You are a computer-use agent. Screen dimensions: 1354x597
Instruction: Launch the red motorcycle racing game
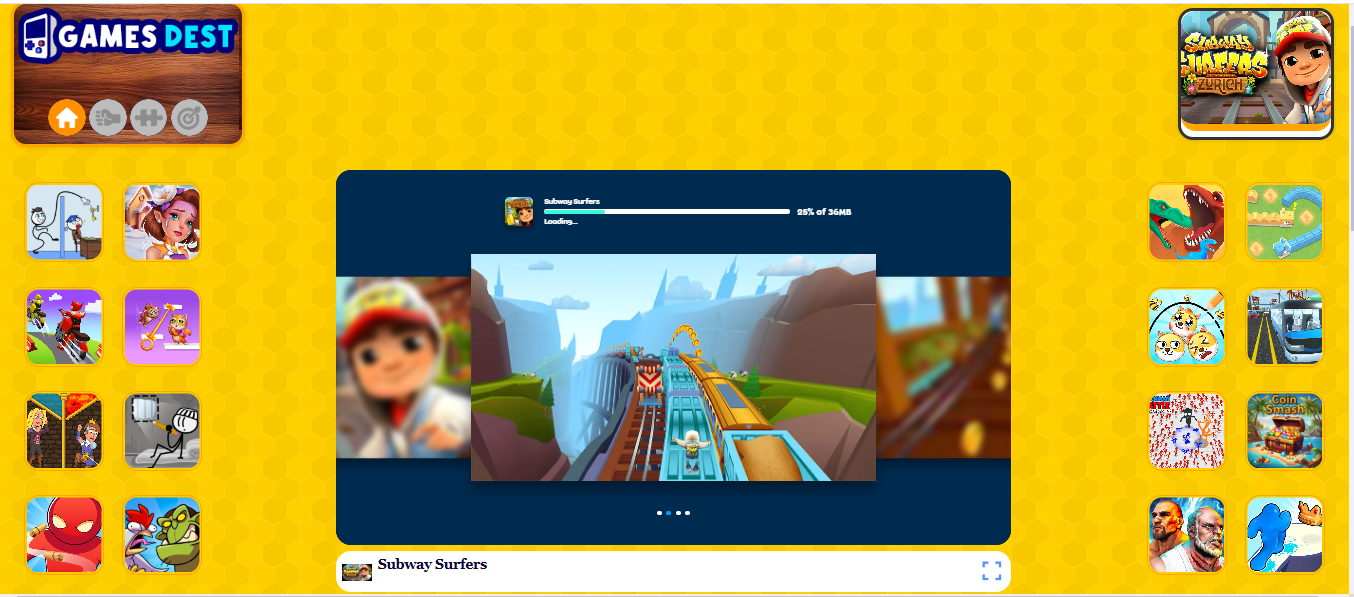pos(64,326)
